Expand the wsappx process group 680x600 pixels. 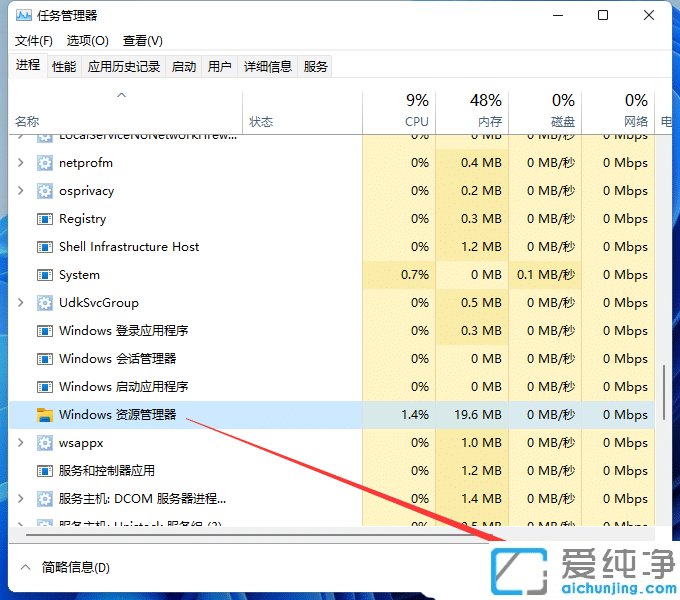coord(20,443)
